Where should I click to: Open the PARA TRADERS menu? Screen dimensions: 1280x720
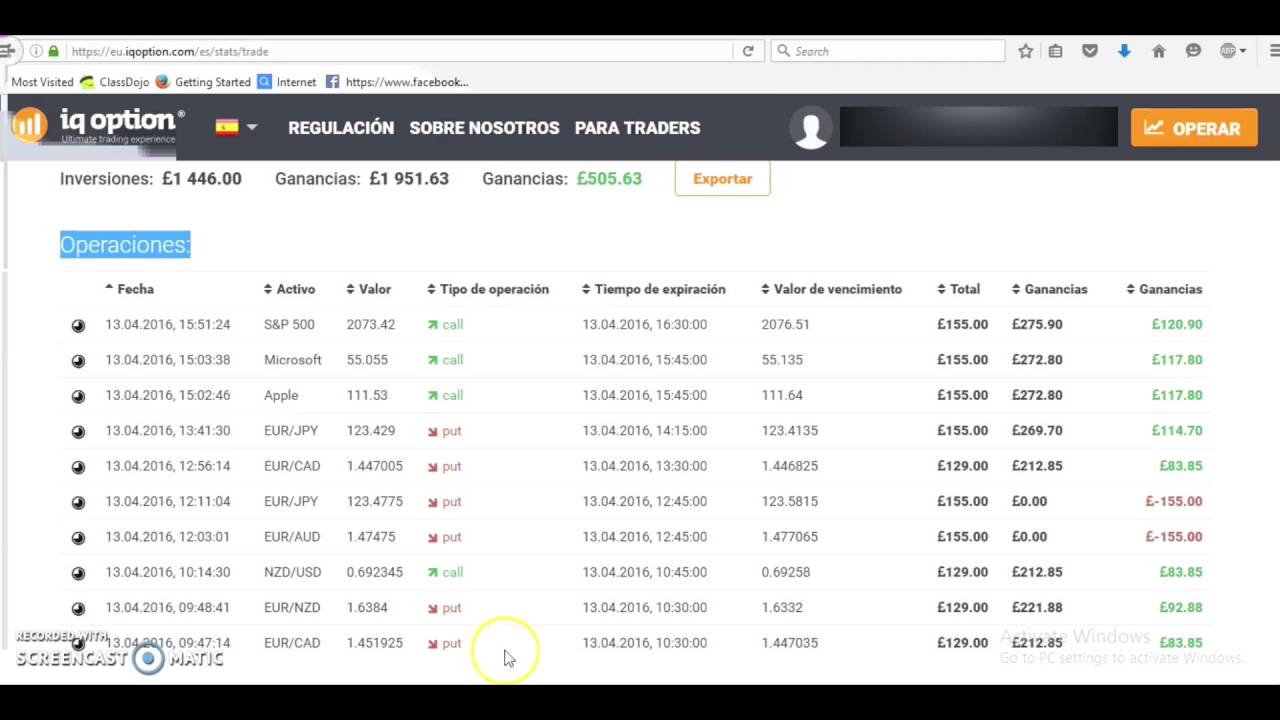point(637,128)
